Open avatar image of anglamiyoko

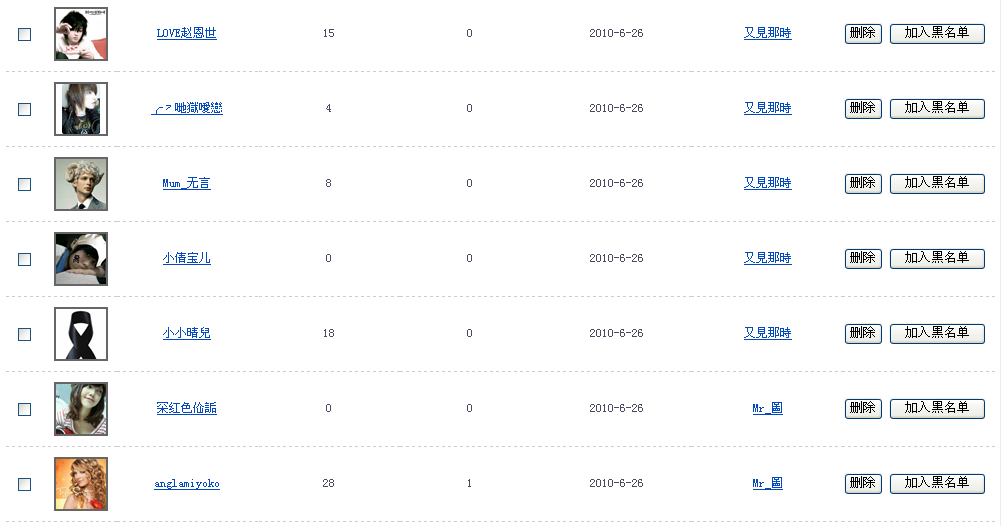coord(81,484)
